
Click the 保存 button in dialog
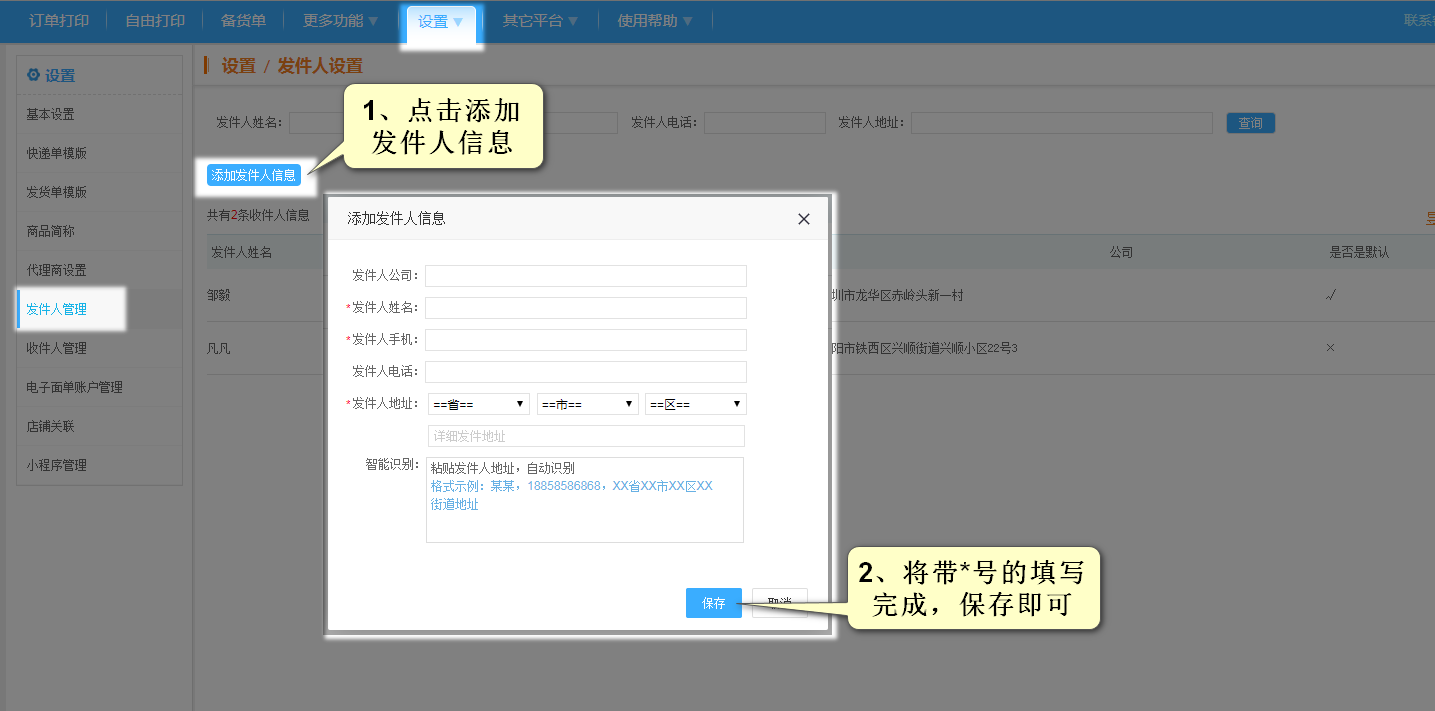point(714,603)
